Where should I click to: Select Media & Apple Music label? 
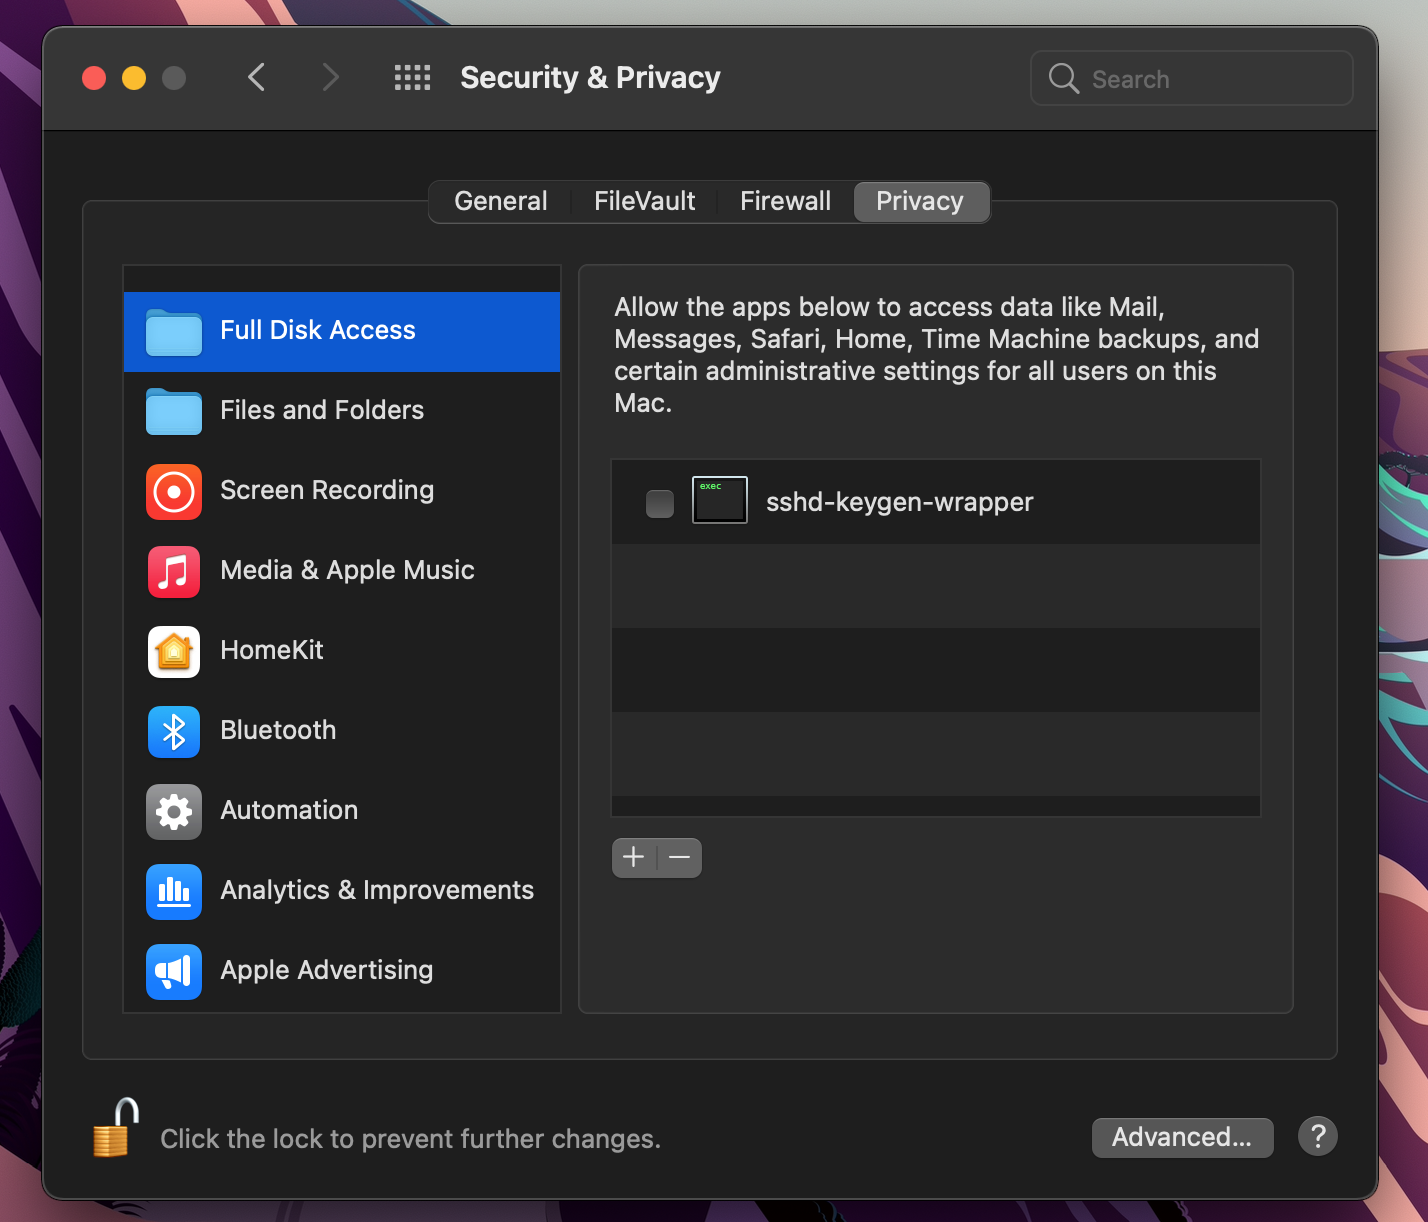pyautogui.click(x=347, y=570)
